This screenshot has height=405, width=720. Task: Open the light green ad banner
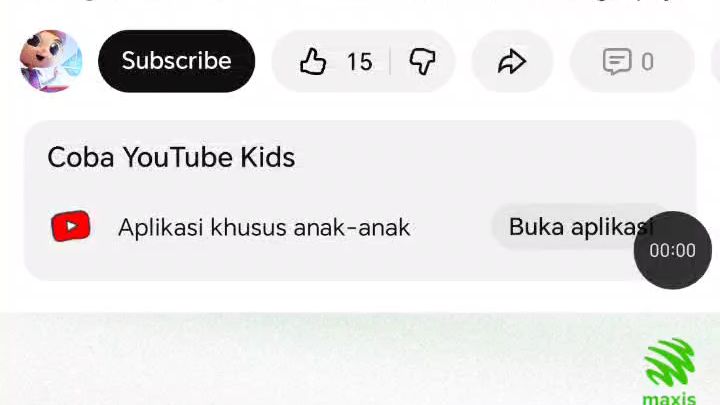[360, 359]
